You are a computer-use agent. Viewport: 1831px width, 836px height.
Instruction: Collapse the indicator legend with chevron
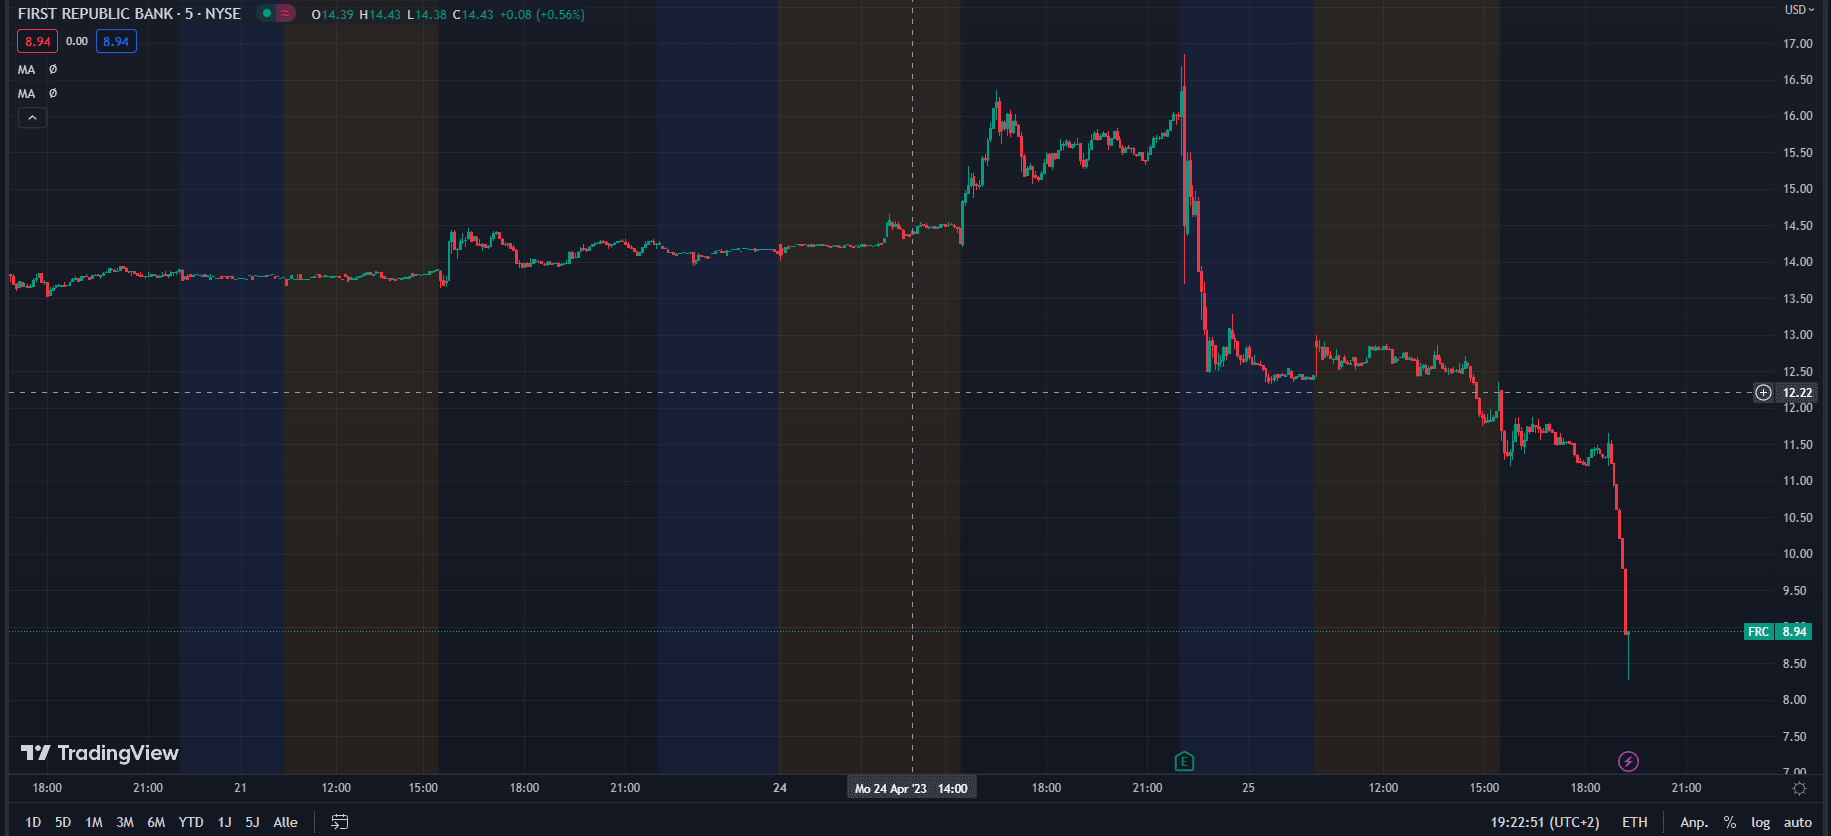pos(32,118)
